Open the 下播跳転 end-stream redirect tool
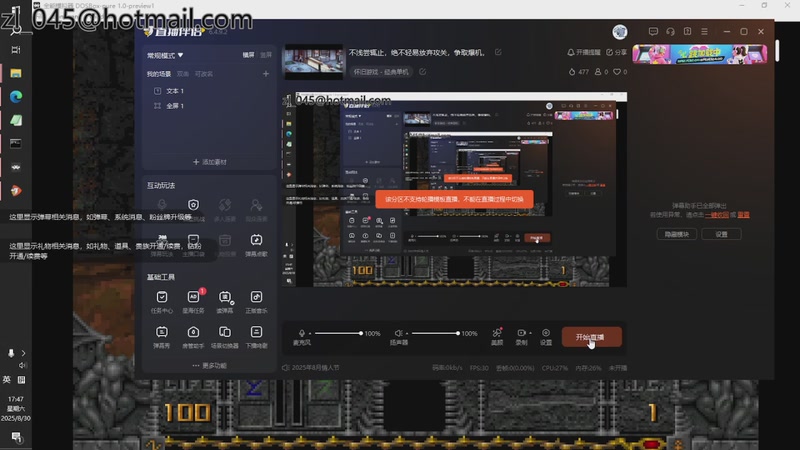Viewport: 800px width, 450px height. pyautogui.click(x=256, y=337)
